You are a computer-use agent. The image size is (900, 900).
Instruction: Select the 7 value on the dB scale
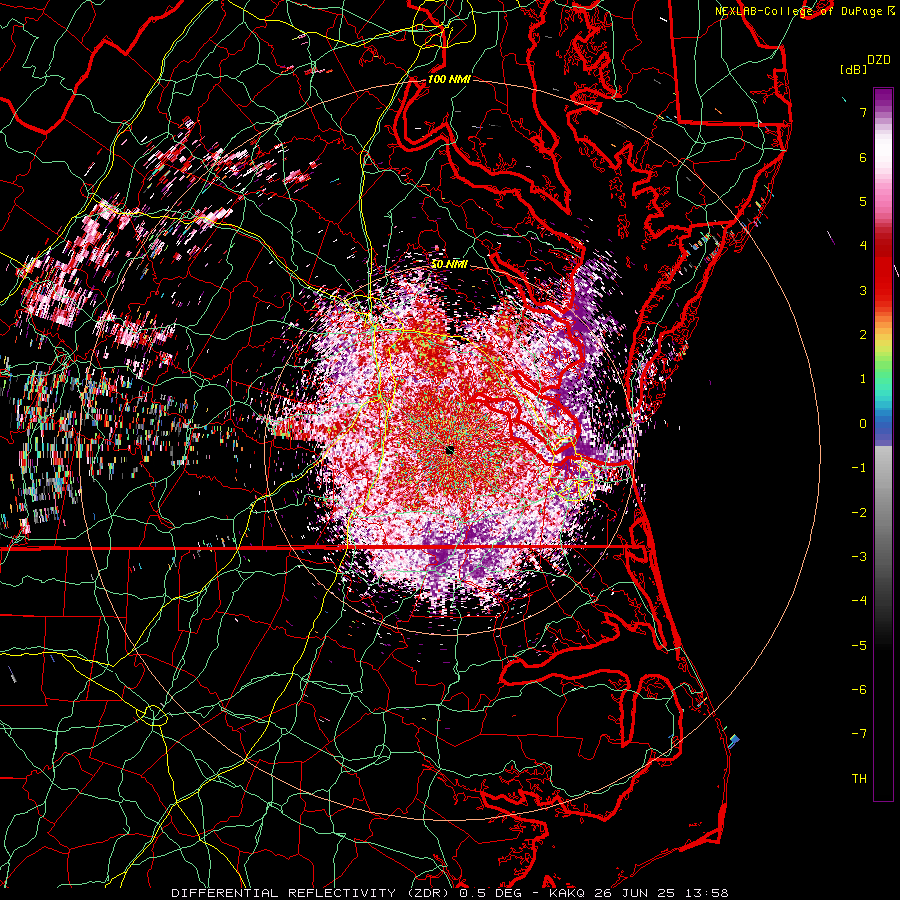[x=863, y=112]
